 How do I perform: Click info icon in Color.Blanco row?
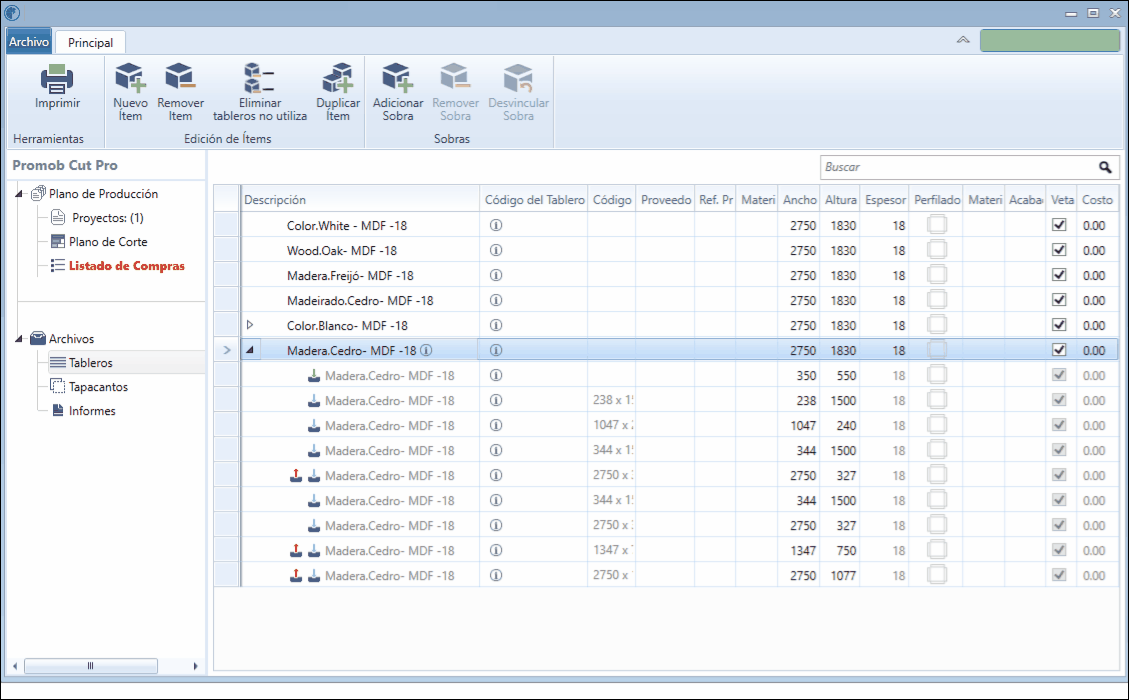coord(496,326)
